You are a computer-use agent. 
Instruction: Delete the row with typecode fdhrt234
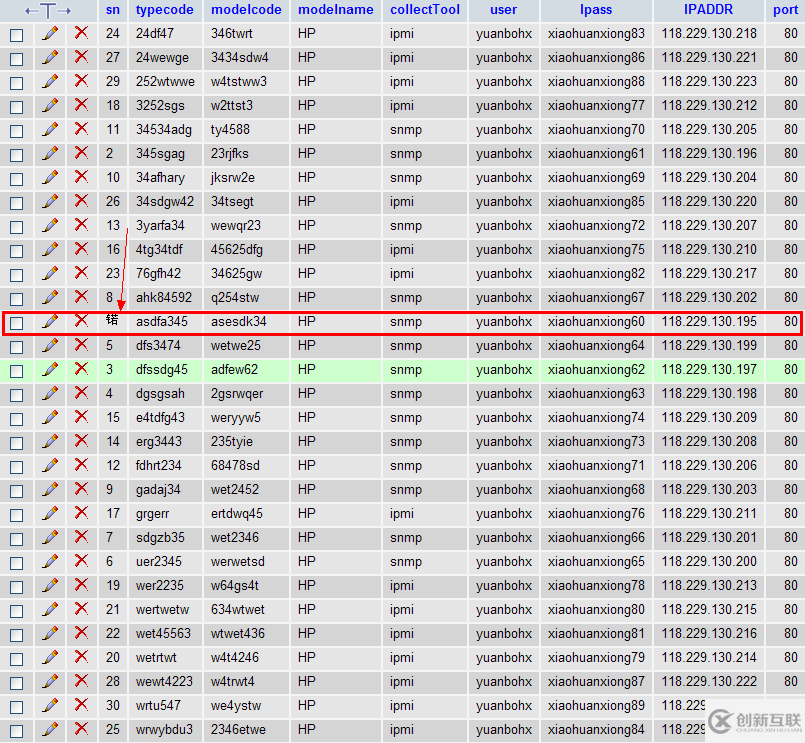point(81,465)
